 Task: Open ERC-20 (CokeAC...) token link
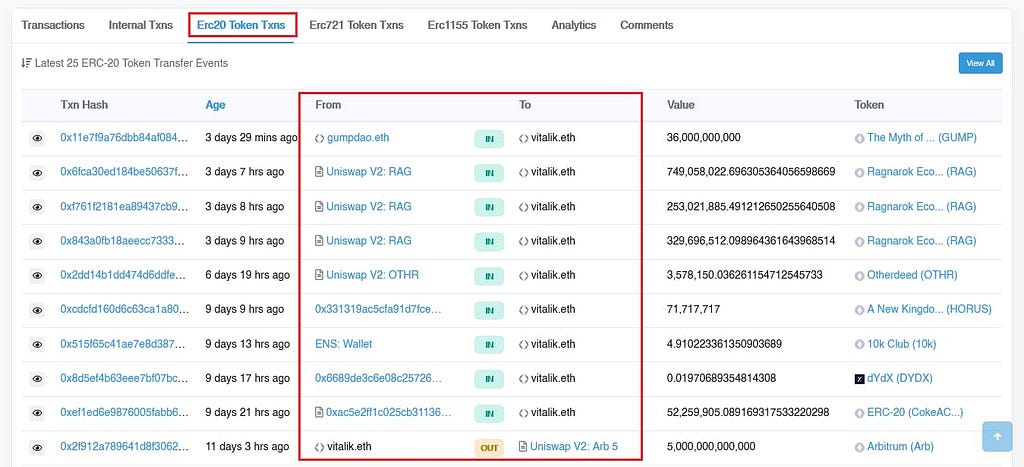point(915,412)
